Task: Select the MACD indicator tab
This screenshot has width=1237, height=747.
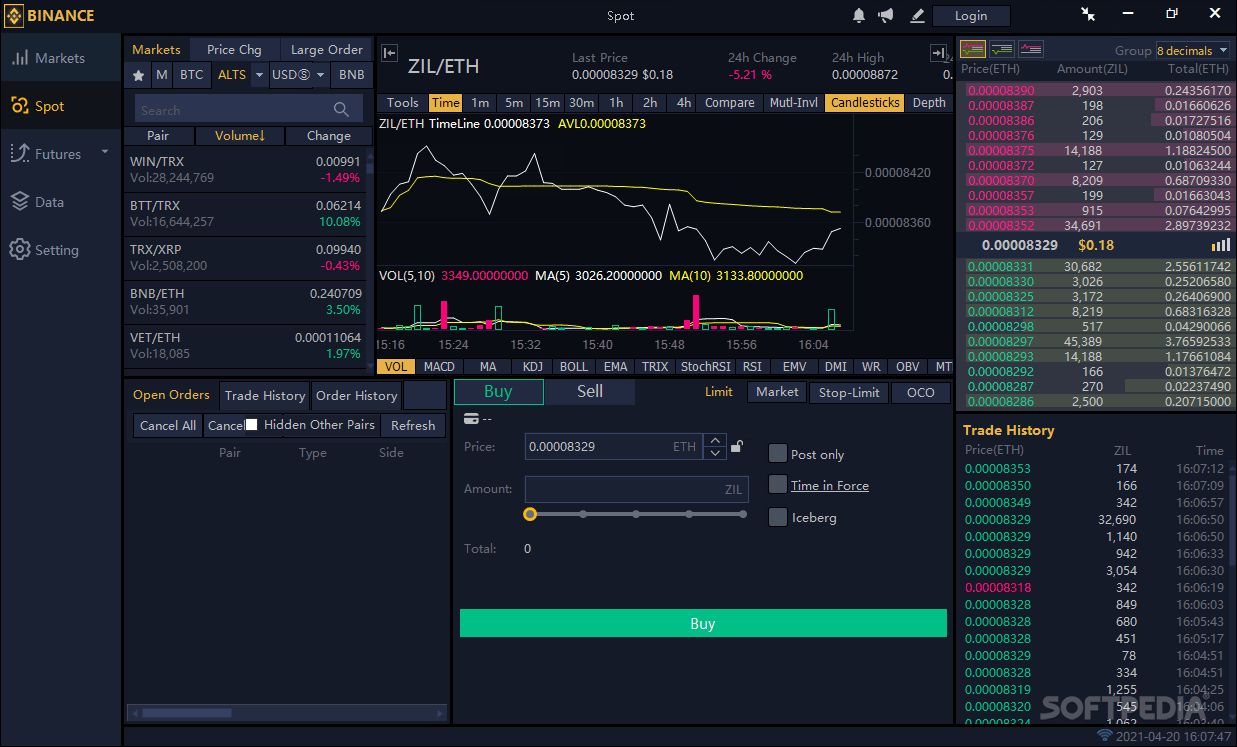Action: pos(439,367)
